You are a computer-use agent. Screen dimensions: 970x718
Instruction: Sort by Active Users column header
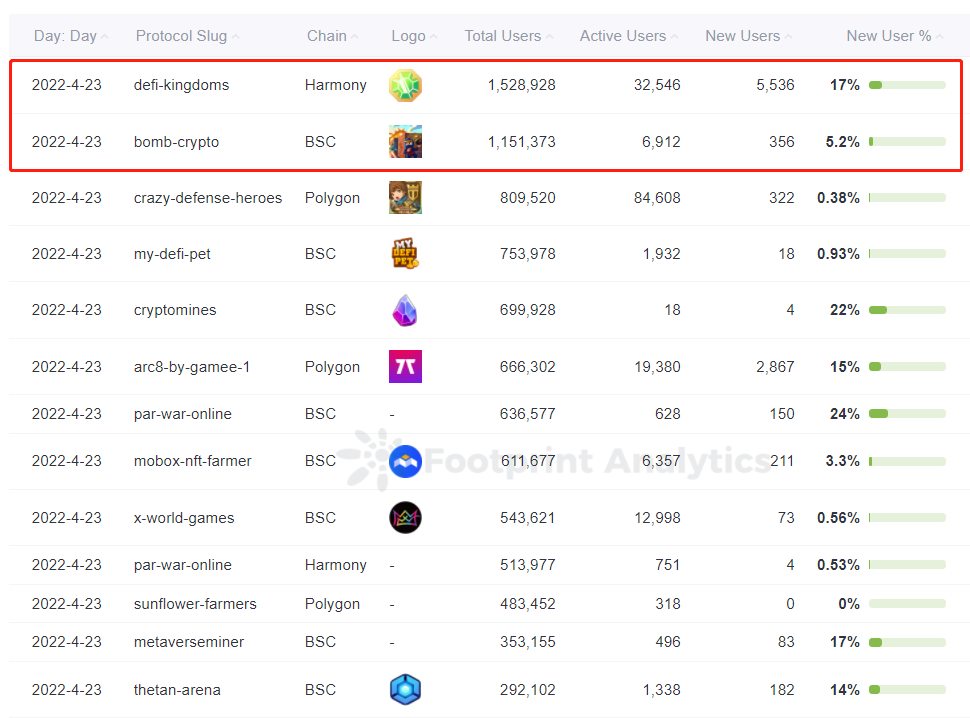click(x=622, y=36)
